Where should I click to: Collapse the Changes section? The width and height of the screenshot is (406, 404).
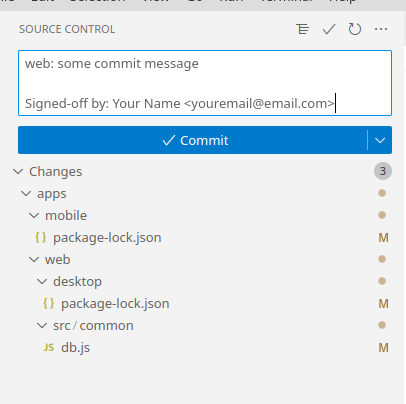tap(18, 172)
